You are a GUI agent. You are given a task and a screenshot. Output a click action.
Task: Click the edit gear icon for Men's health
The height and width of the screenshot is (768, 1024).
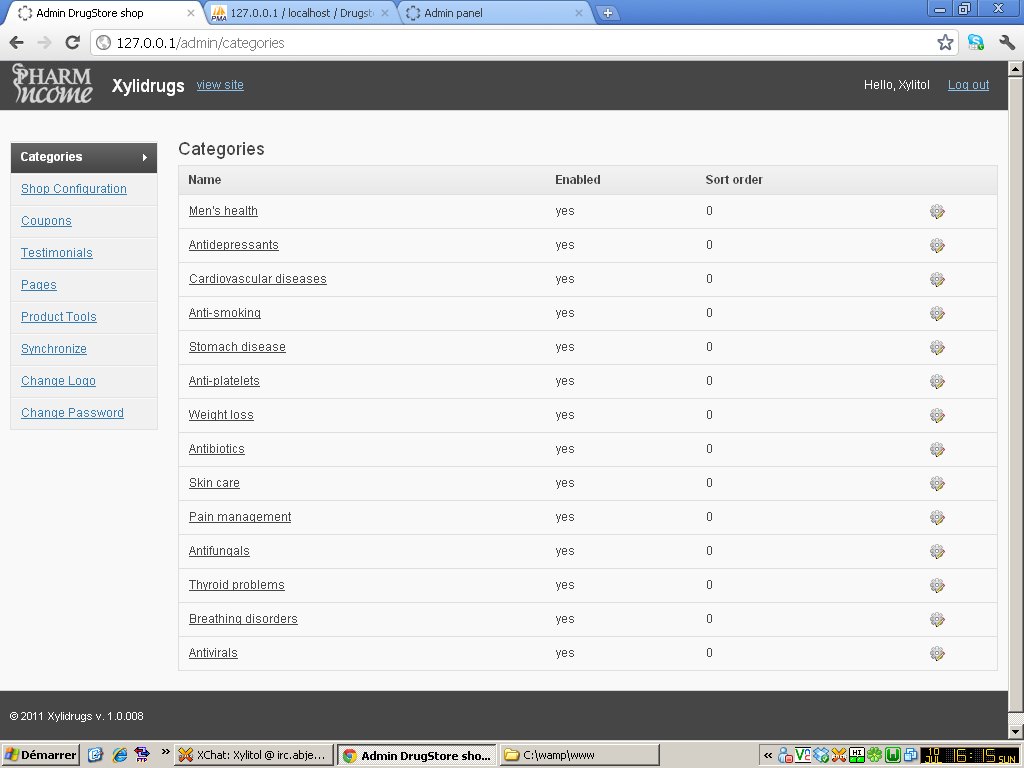click(x=937, y=212)
